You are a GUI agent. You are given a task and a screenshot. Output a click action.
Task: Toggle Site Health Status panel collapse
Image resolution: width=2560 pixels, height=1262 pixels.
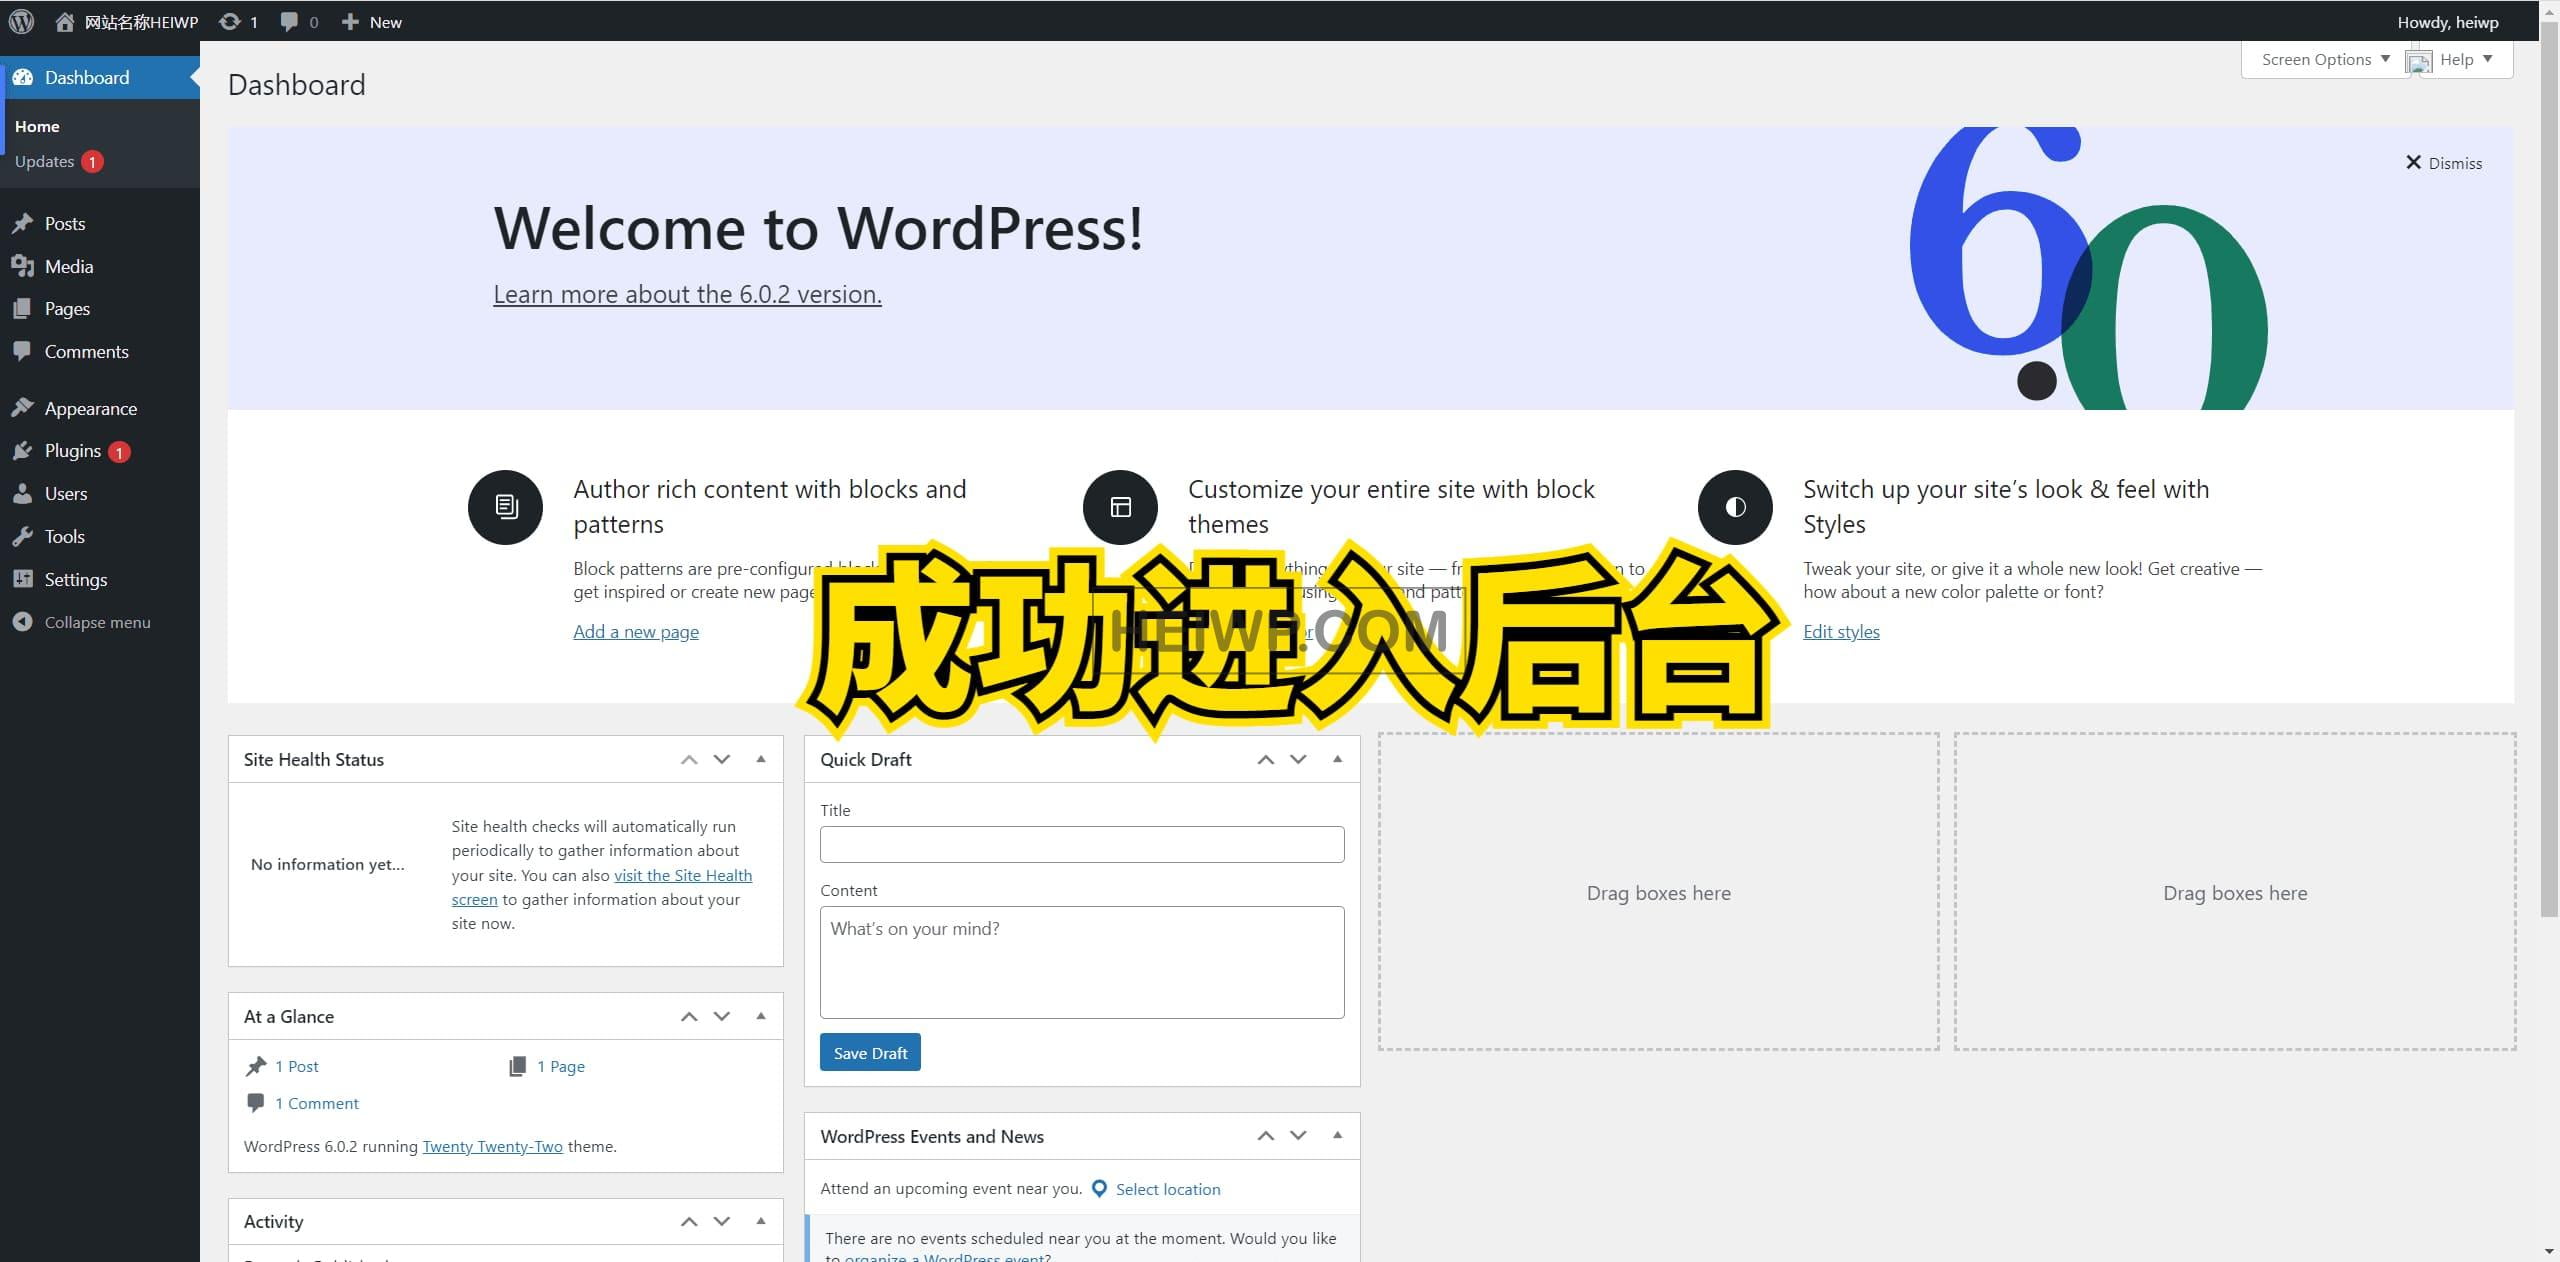tap(761, 759)
